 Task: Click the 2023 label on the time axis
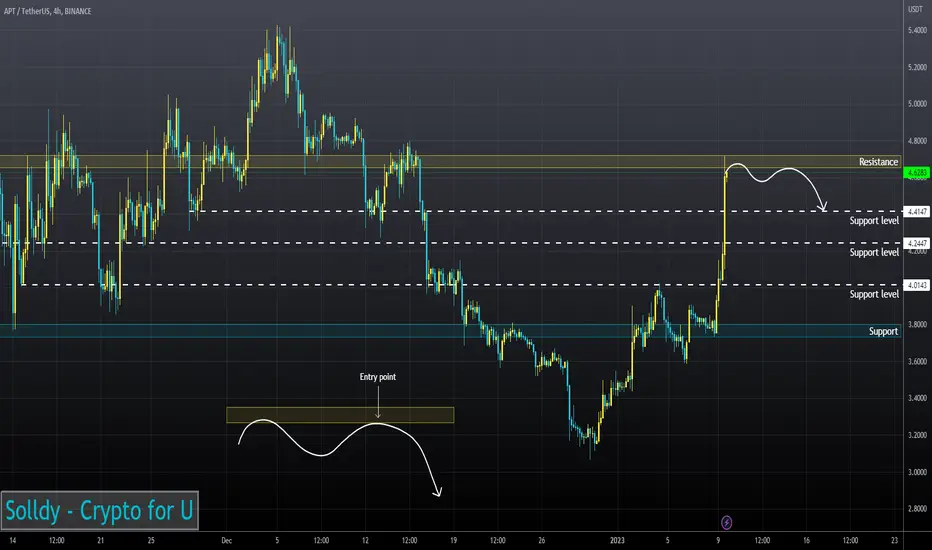[617, 540]
